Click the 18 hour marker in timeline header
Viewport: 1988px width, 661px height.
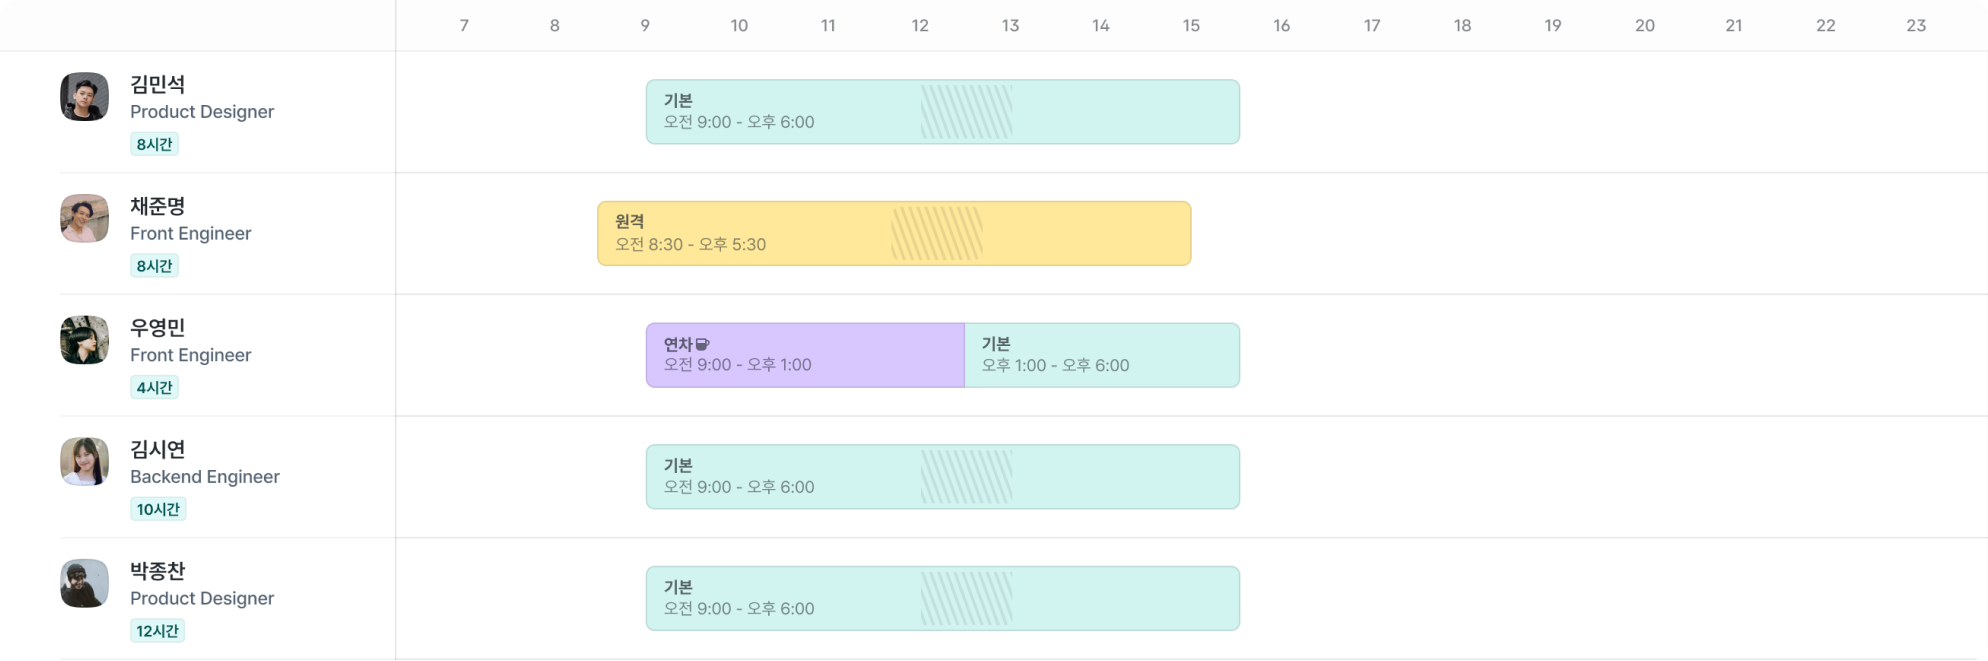pos(1462,26)
